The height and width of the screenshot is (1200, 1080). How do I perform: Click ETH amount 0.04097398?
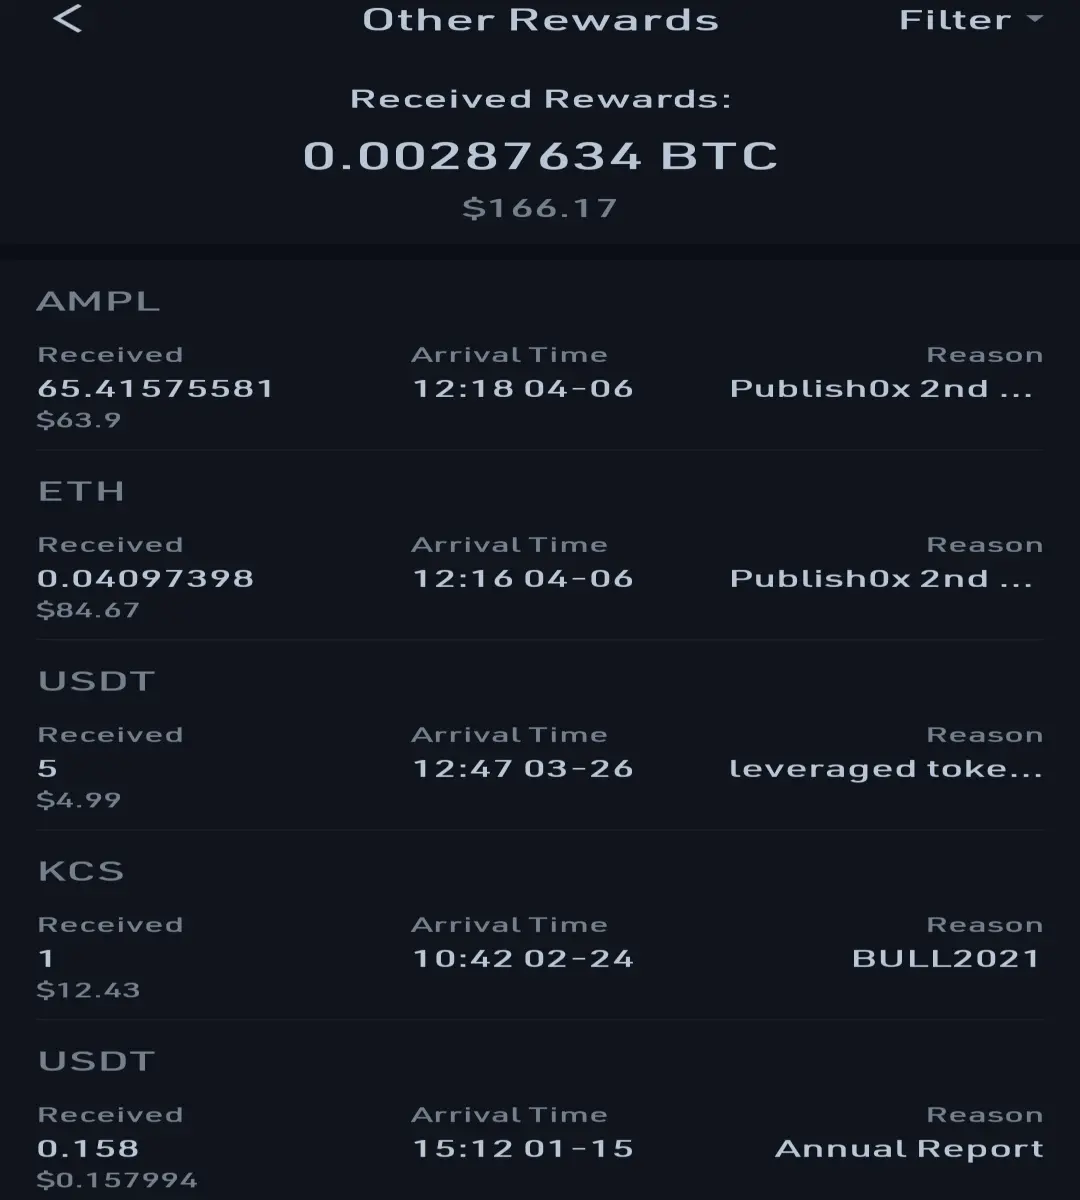(x=145, y=579)
